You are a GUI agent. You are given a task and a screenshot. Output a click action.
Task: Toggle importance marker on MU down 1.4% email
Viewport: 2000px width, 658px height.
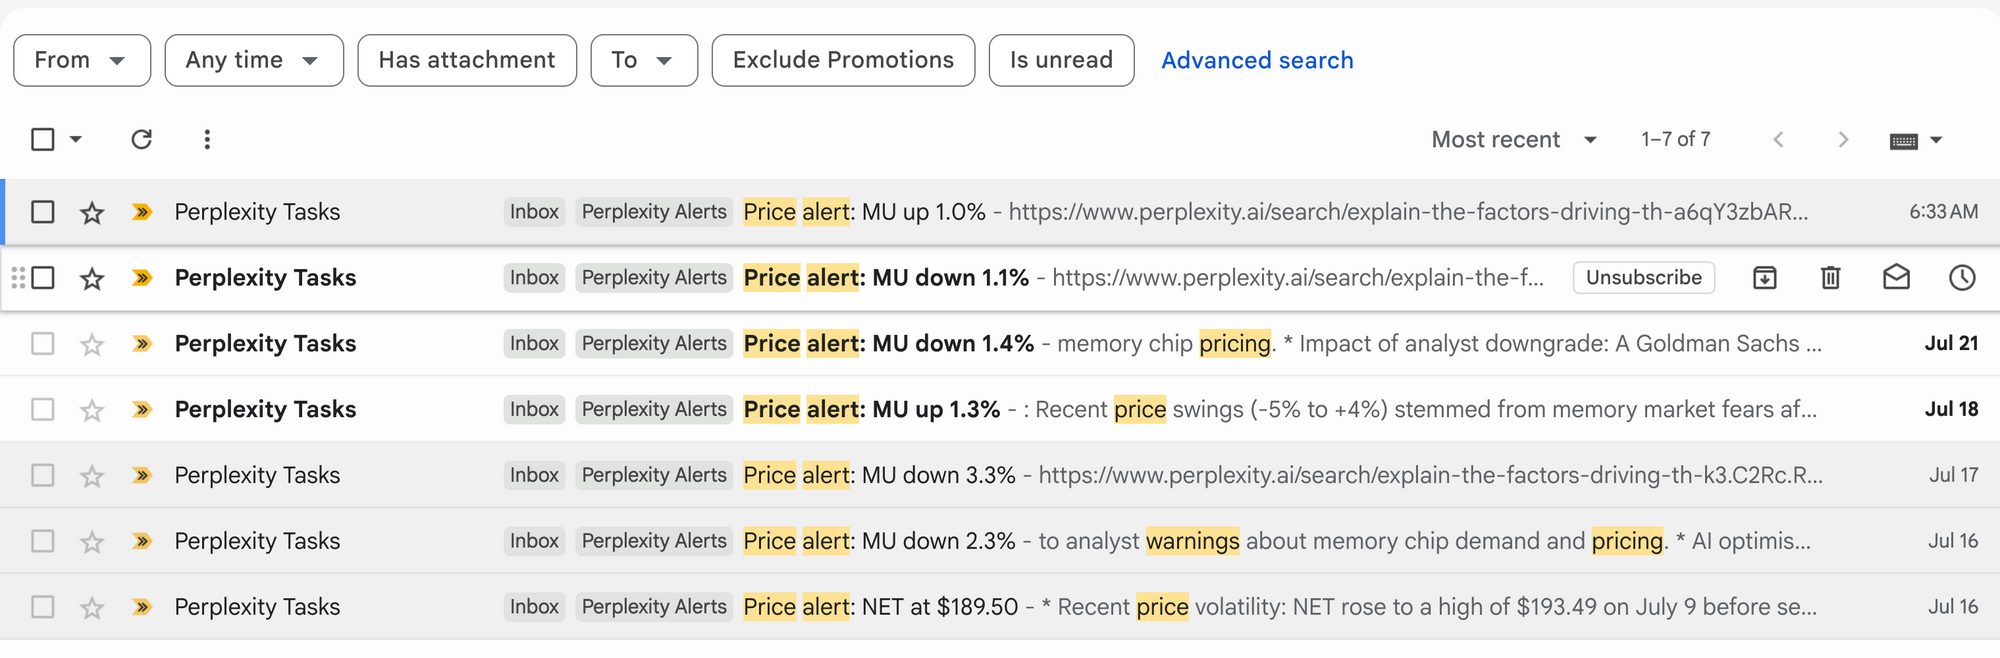point(142,343)
